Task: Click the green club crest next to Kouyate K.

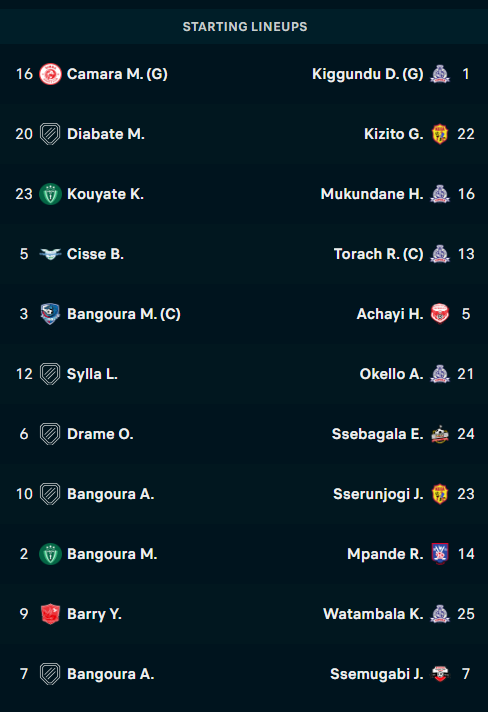Action: [50, 194]
